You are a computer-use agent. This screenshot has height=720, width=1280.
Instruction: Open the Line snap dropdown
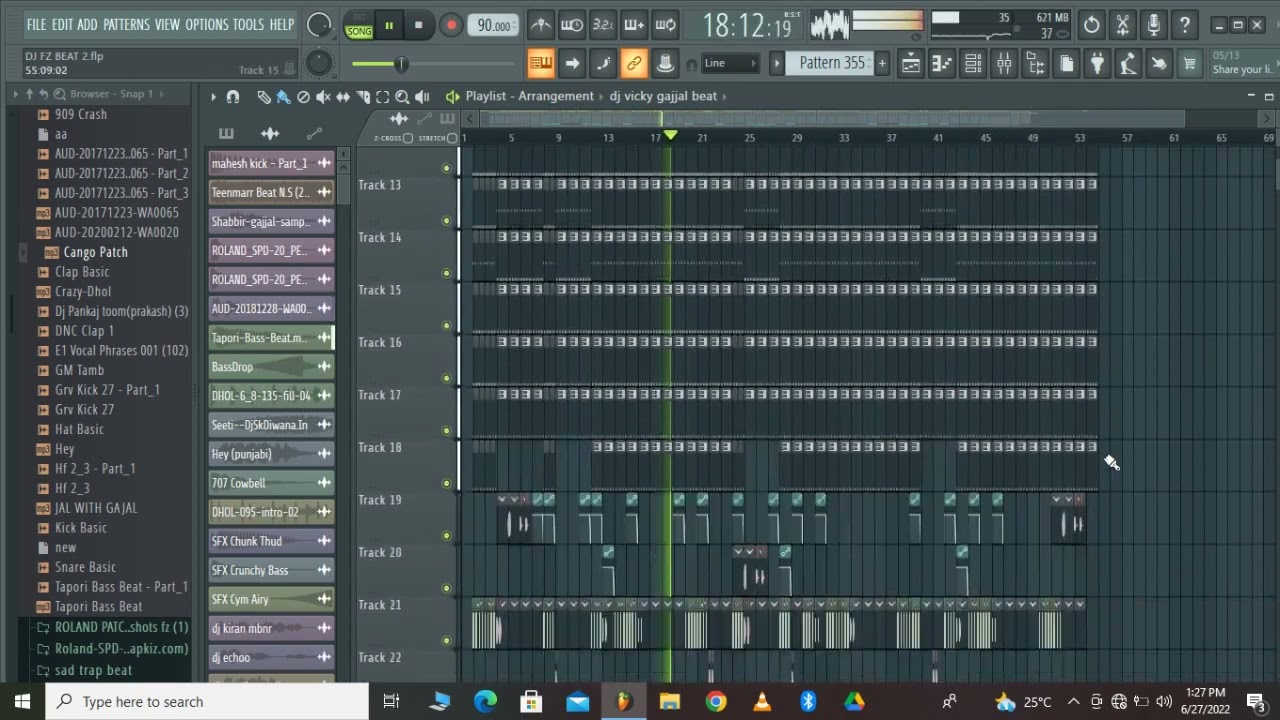[x=731, y=63]
